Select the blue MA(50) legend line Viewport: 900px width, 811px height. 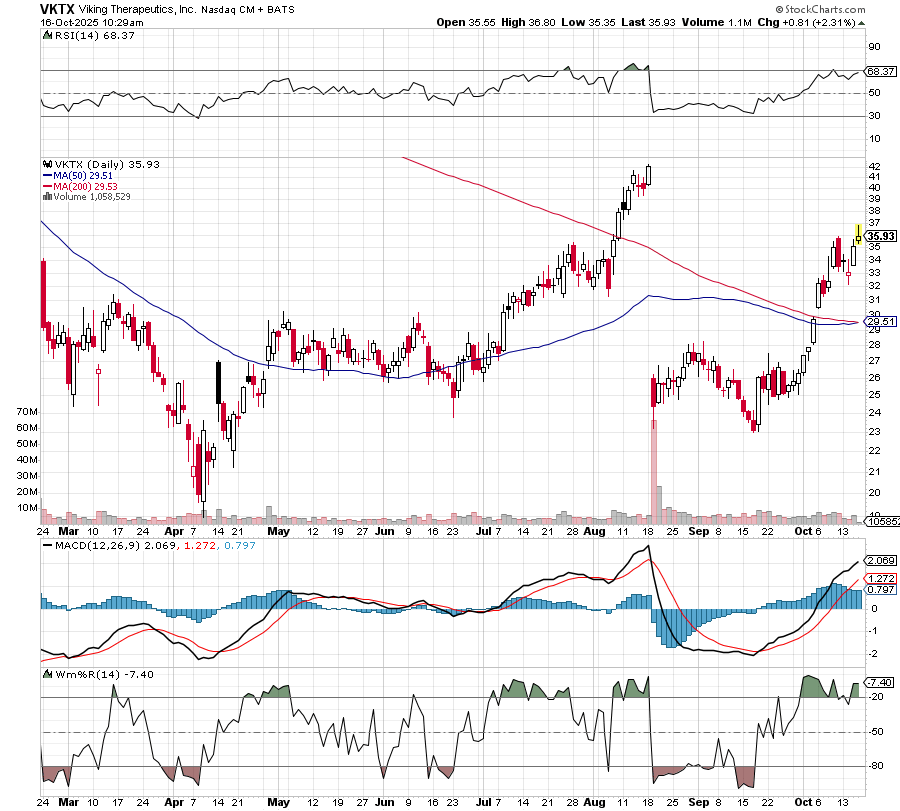pos(47,175)
